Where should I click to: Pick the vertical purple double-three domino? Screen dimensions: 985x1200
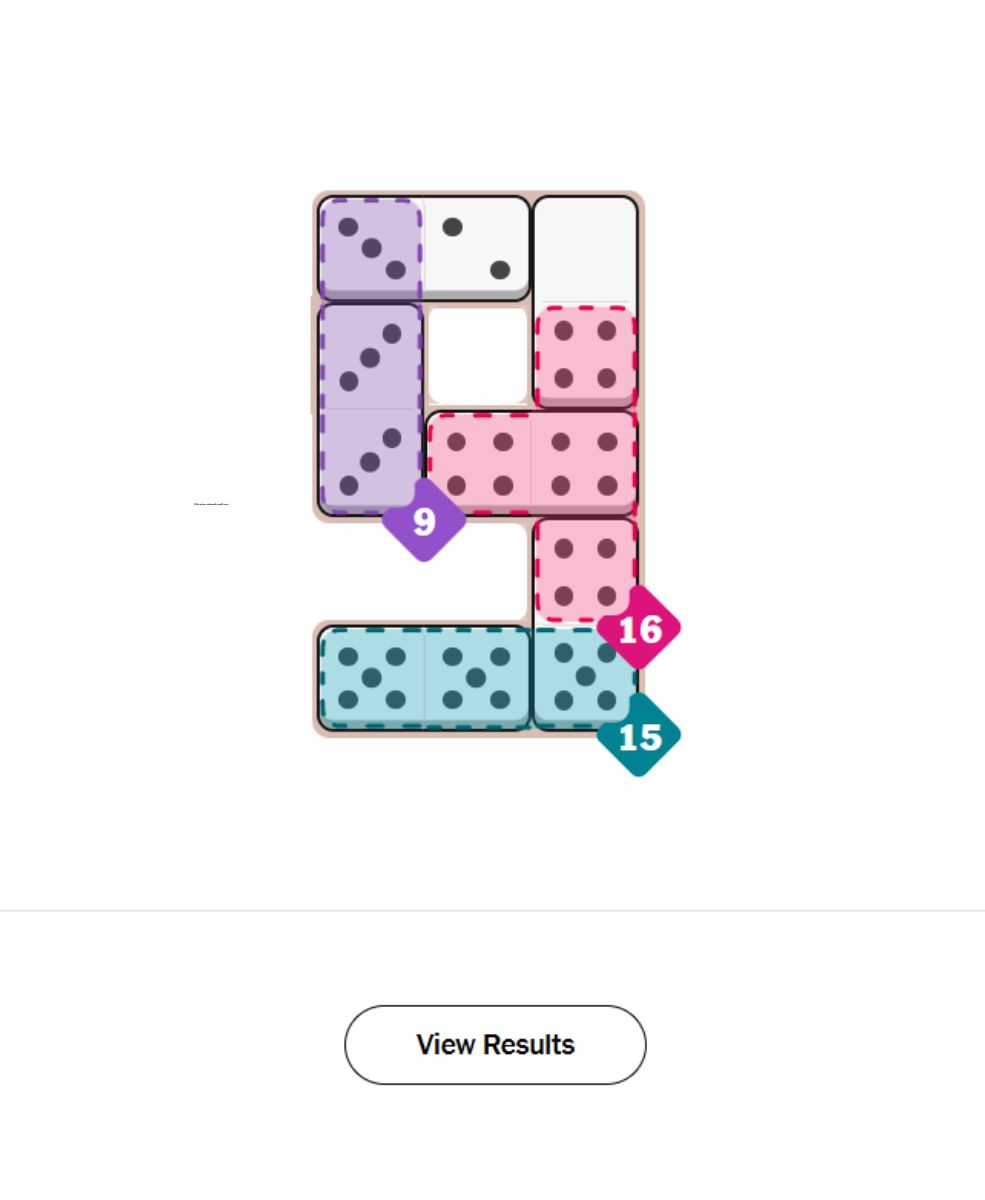371,409
